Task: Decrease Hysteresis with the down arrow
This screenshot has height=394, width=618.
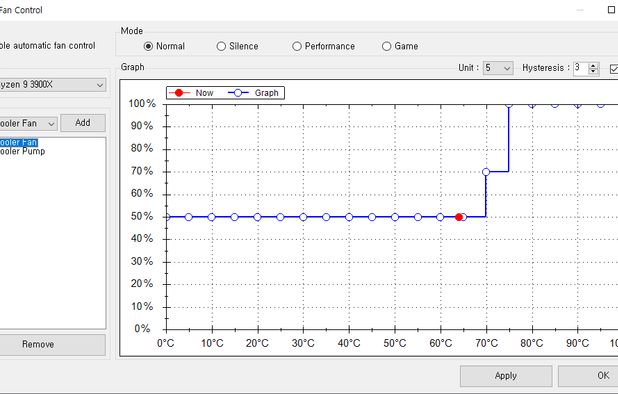Action: [593, 71]
